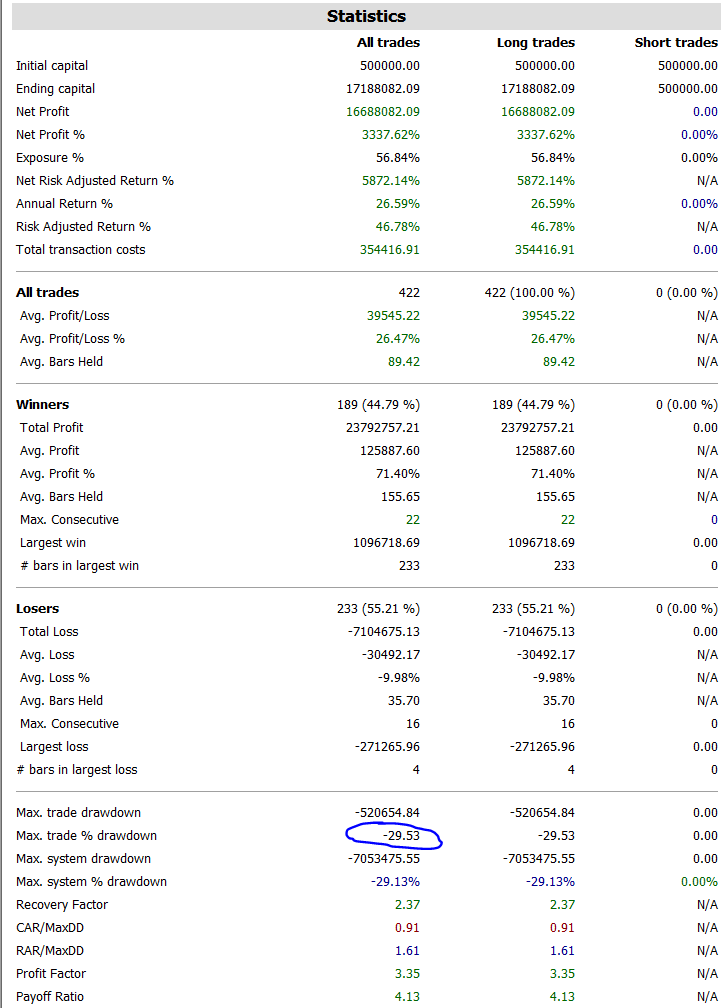Click All trades Largest win 1096718.69
Image resolution: width=721 pixels, height=1008 pixels.
pos(386,543)
